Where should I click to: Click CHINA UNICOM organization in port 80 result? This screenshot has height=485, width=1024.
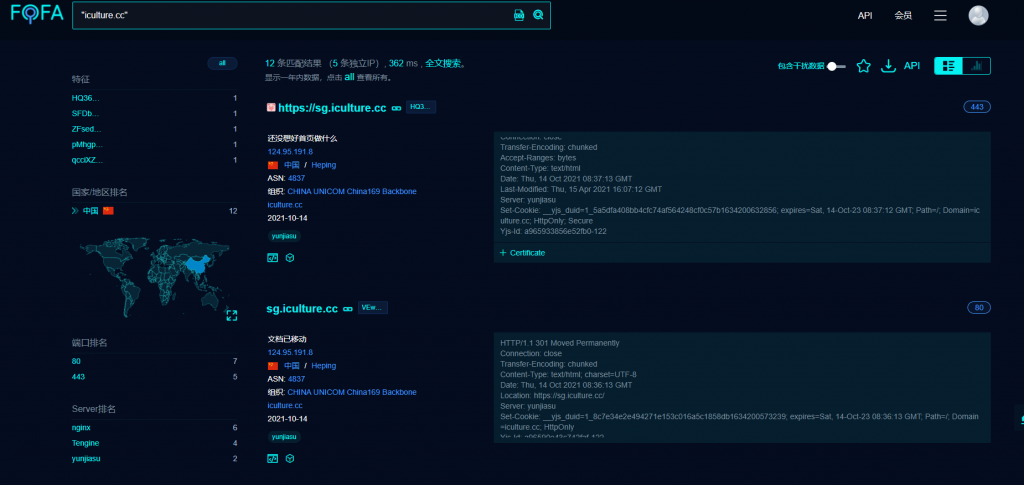point(352,392)
